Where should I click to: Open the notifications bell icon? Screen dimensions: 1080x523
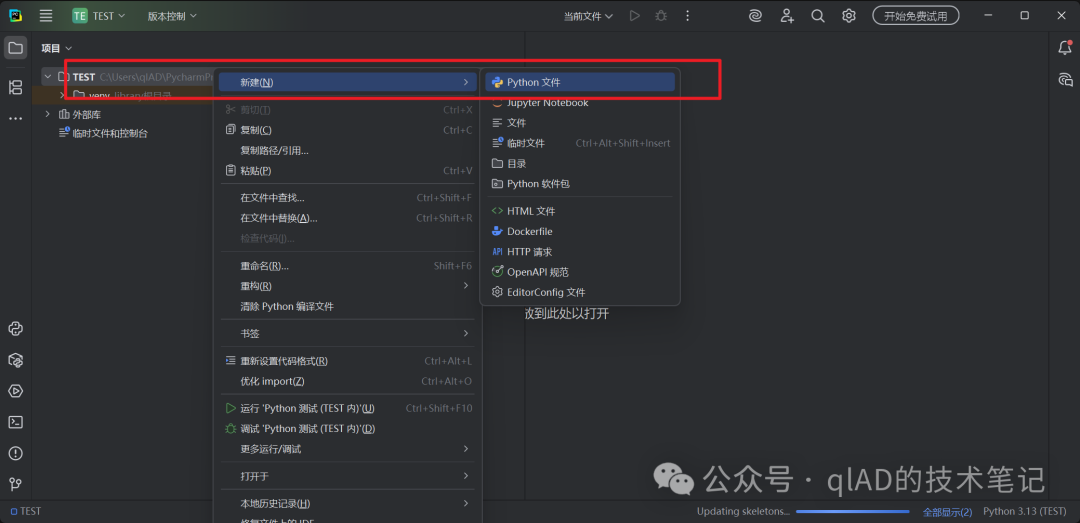click(x=1065, y=48)
